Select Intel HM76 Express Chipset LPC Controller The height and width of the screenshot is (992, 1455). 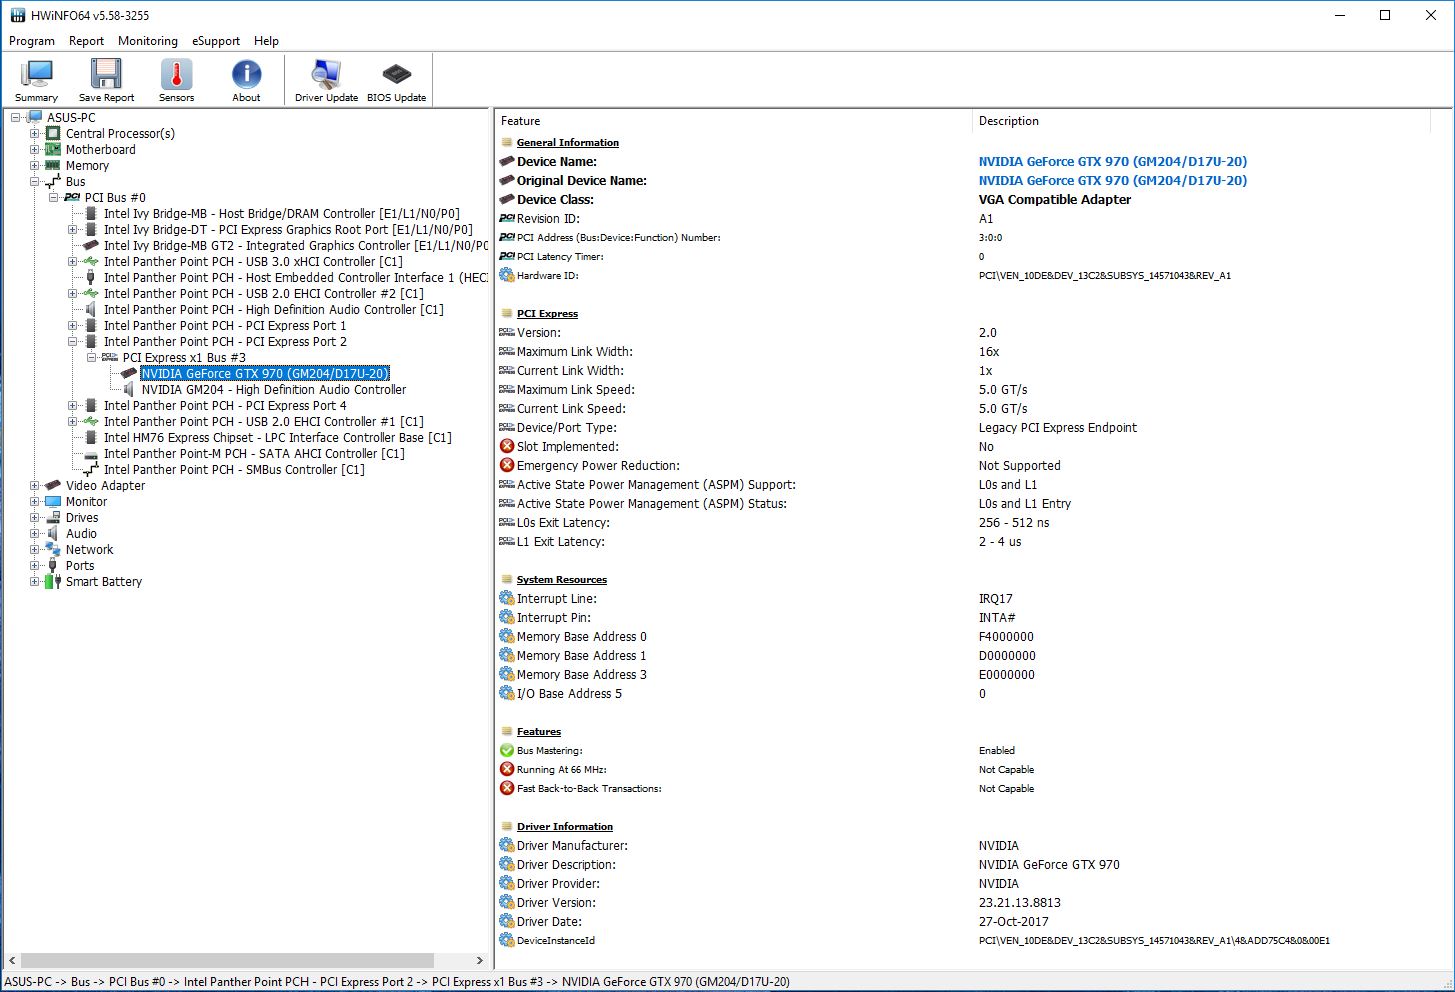[x=278, y=437]
